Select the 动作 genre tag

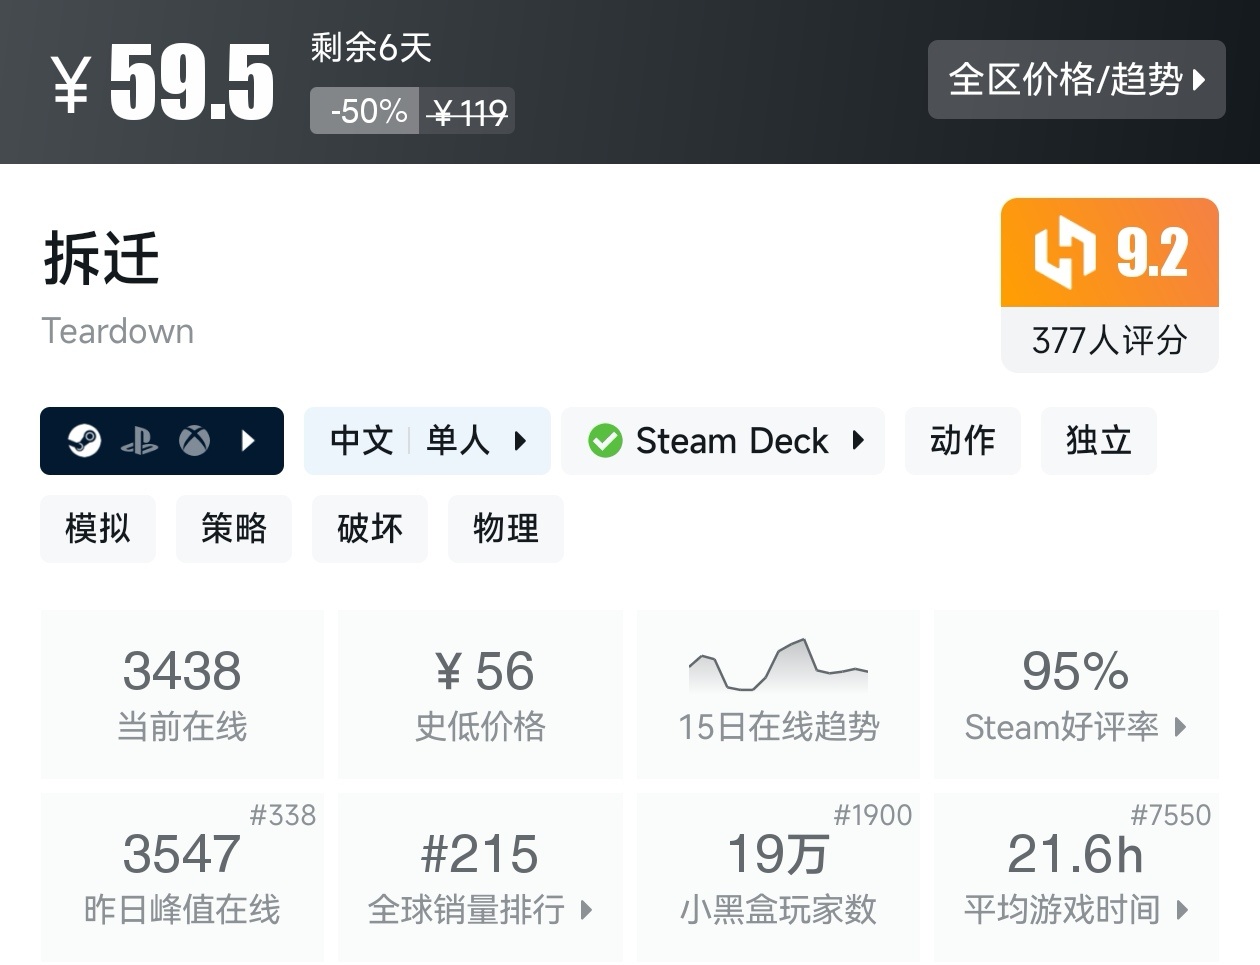(962, 440)
